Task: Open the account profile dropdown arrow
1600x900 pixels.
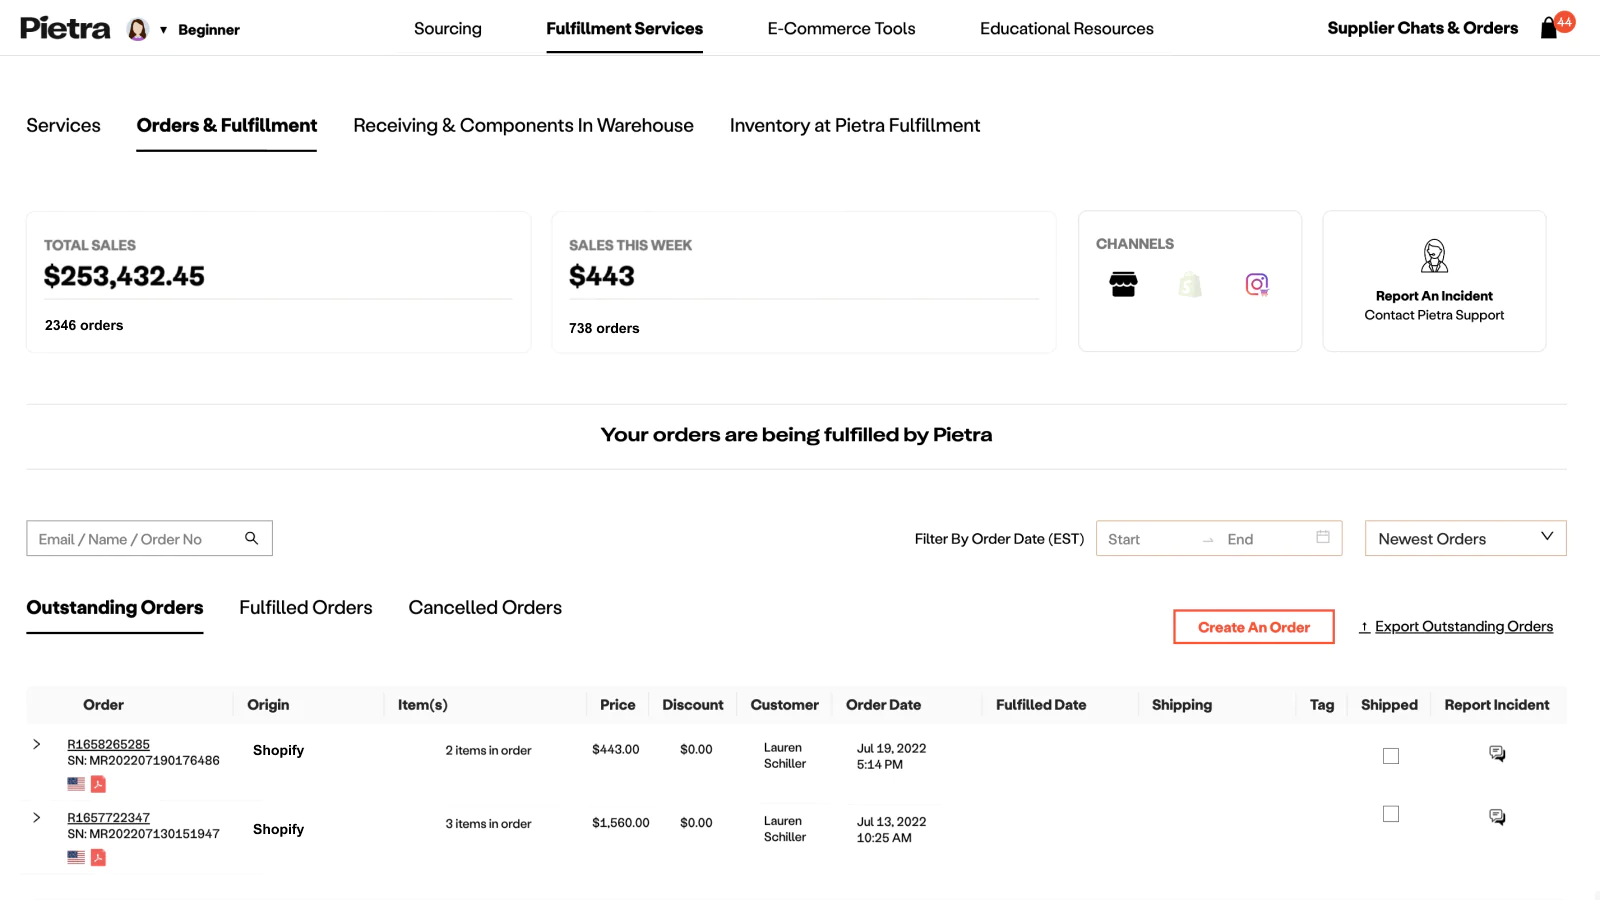Action: coord(163,30)
